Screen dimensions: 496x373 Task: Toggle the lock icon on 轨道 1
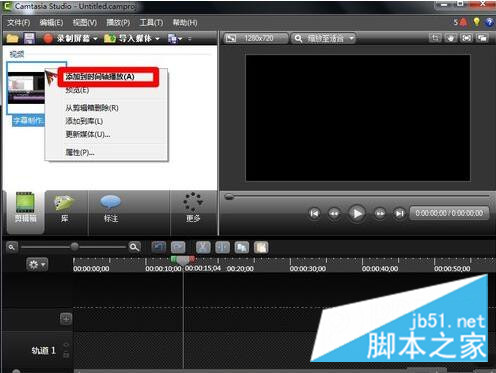tap(66, 355)
